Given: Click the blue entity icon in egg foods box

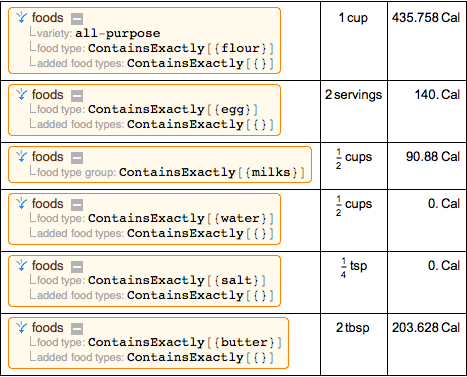Looking at the screenshot, I should tap(21, 95).
